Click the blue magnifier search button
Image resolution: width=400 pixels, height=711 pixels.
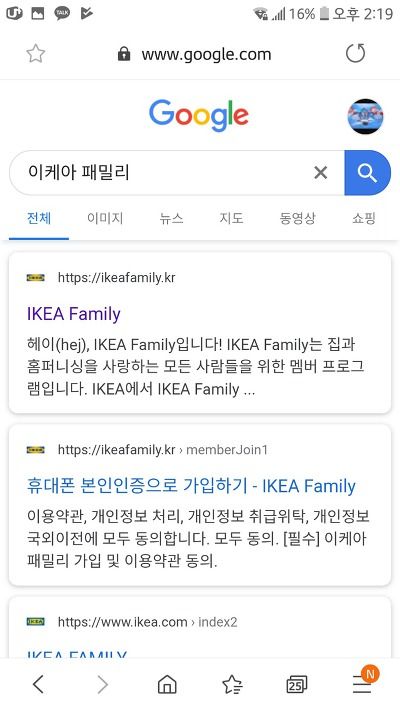[x=367, y=173]
